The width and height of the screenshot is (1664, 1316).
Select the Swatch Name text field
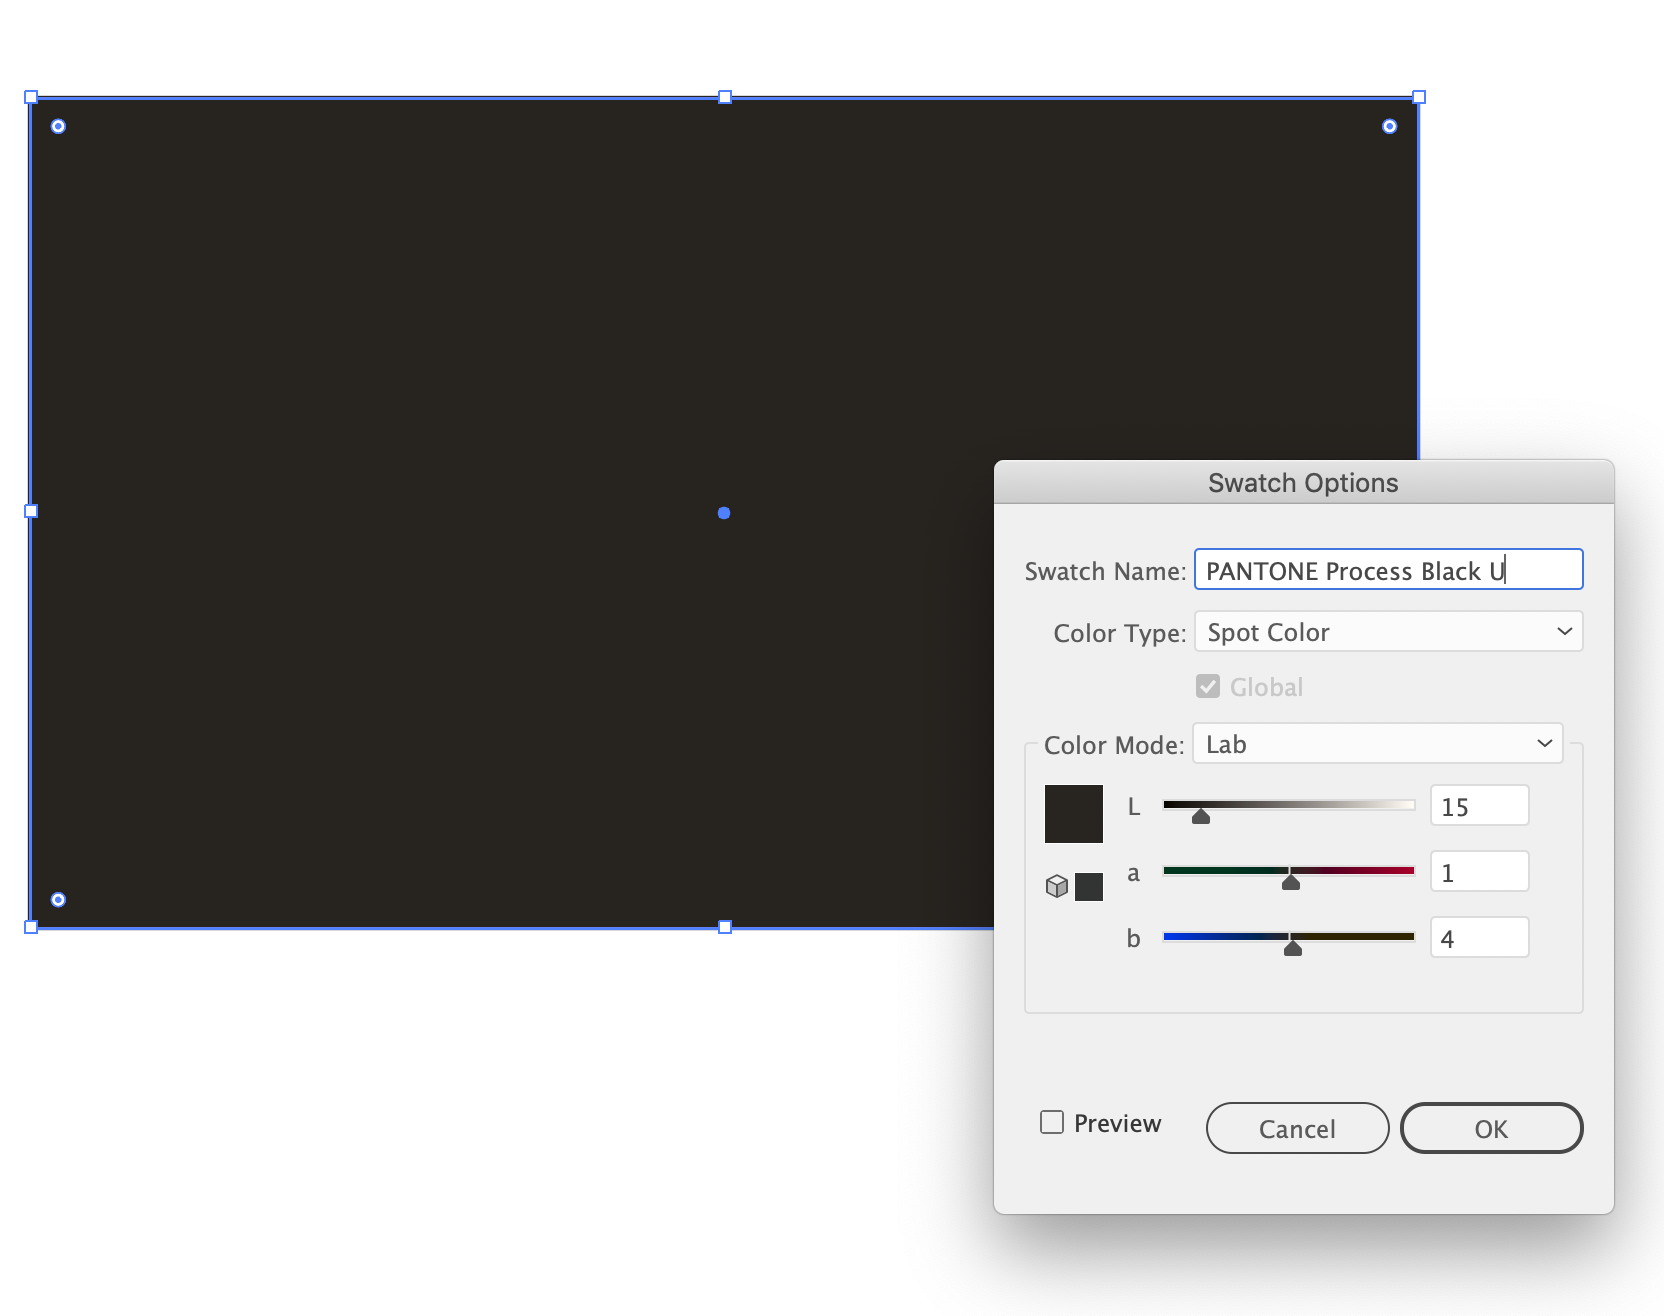(x=1388, y=570)
